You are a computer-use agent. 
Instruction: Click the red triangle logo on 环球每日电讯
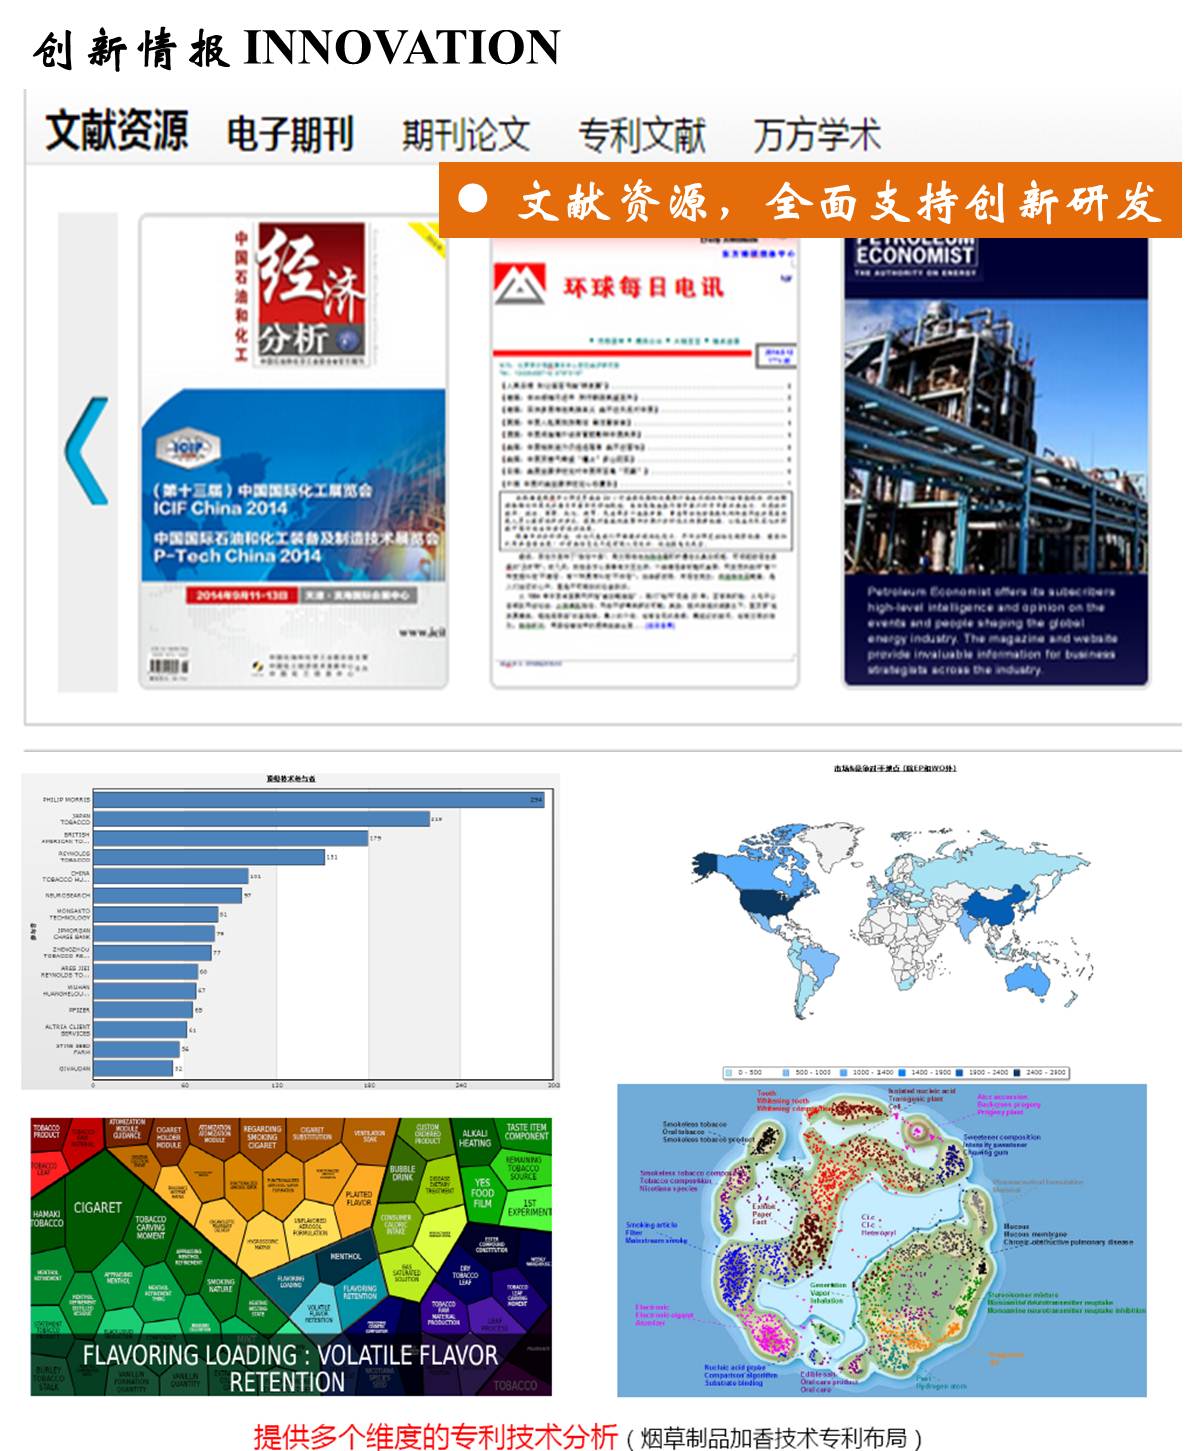click(520, 285)
